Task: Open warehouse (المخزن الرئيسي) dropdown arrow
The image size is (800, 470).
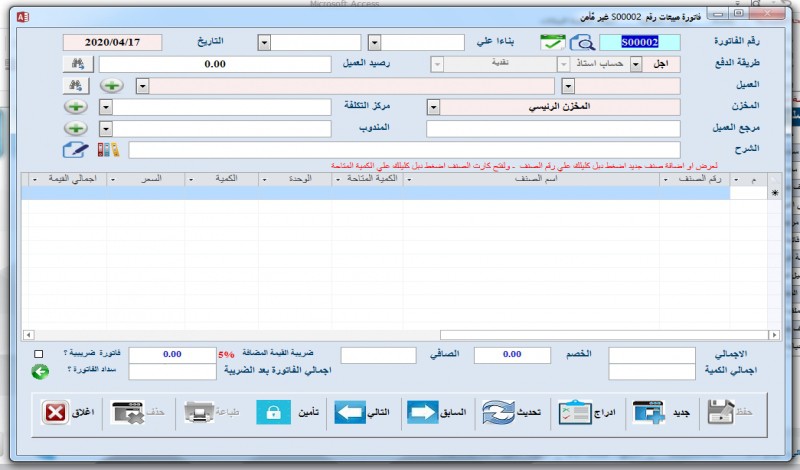Action: click(433, 107)
